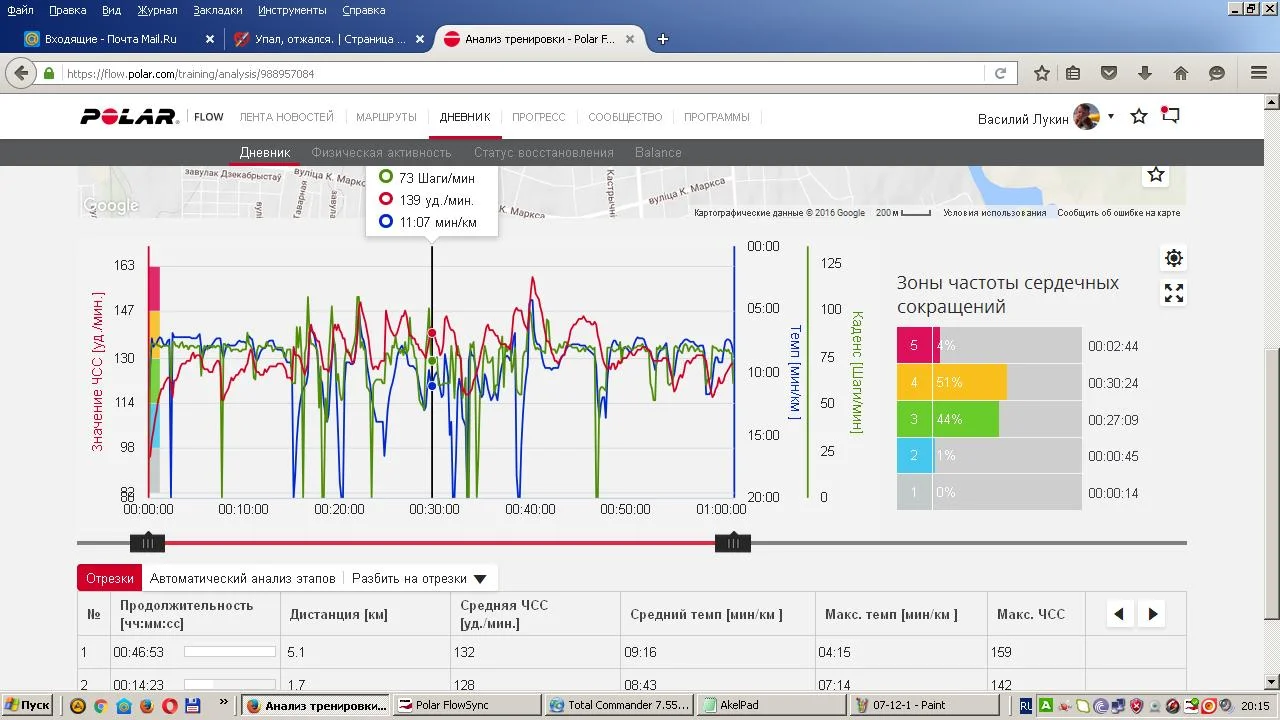1280x720 pixels.
Task: Switch to Автоматический анализ этапов tab
Action: pyautogui.click(x=242, y=578)
